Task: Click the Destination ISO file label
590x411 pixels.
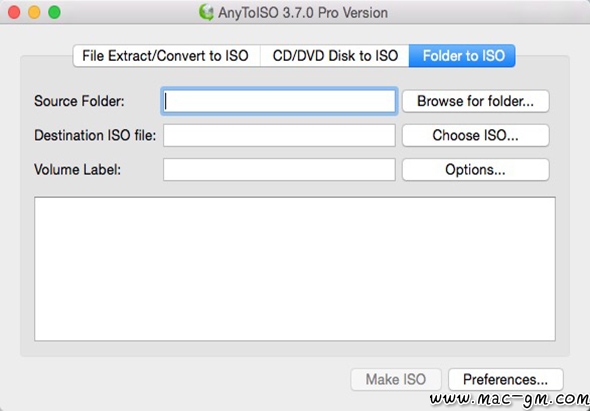Action: pos(95,135)
